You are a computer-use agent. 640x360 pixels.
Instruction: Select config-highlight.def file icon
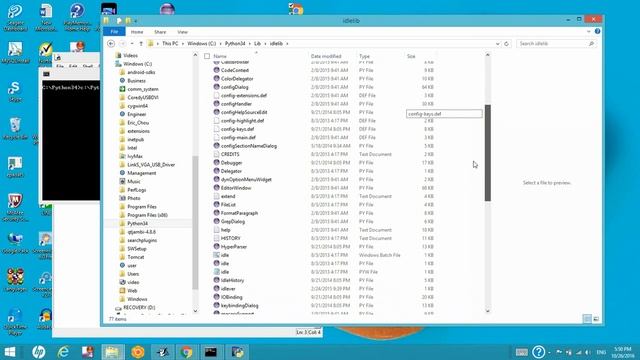click(x=216, y=120)
